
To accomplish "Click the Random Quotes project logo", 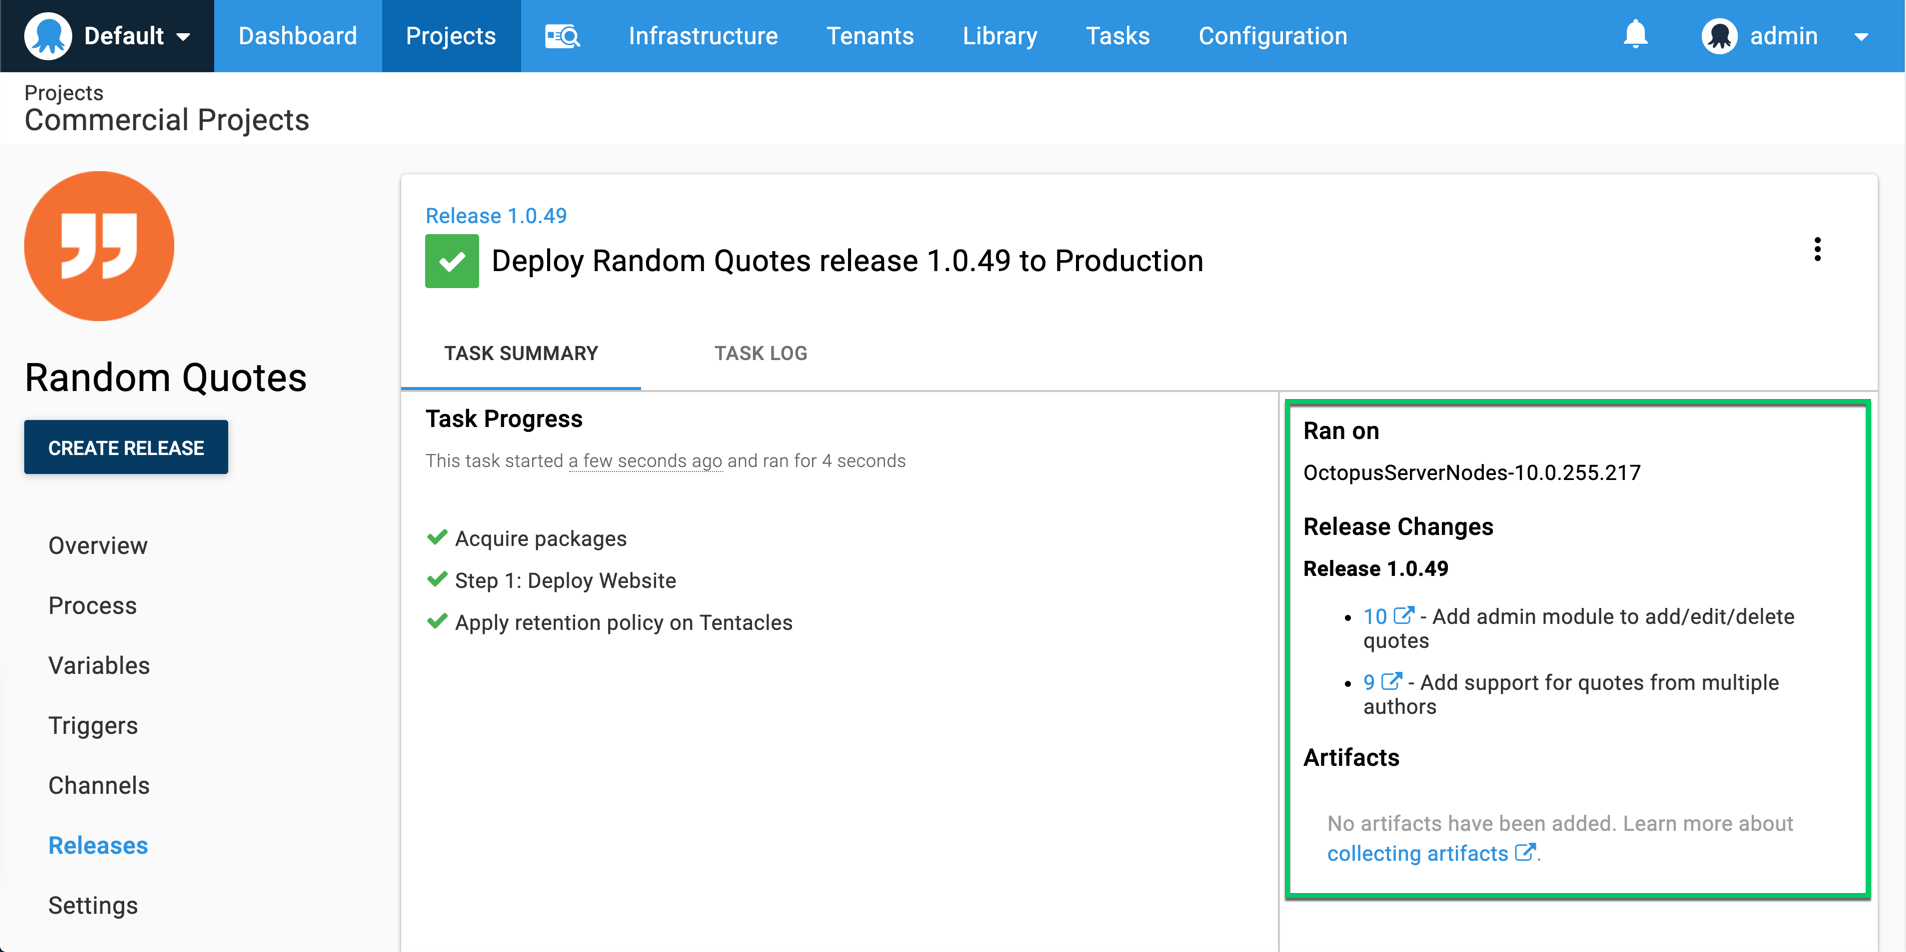I will 99,246.
